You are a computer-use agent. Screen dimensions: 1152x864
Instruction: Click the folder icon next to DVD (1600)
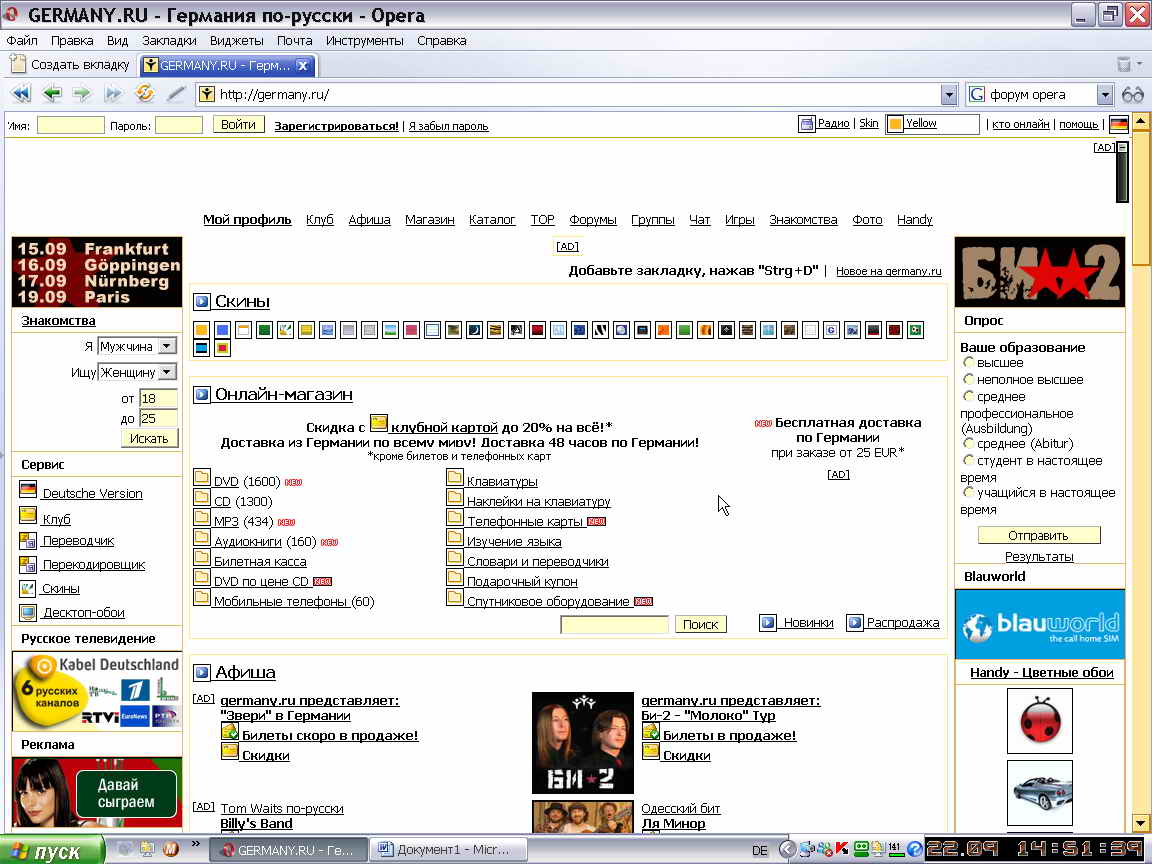(202, 478)
